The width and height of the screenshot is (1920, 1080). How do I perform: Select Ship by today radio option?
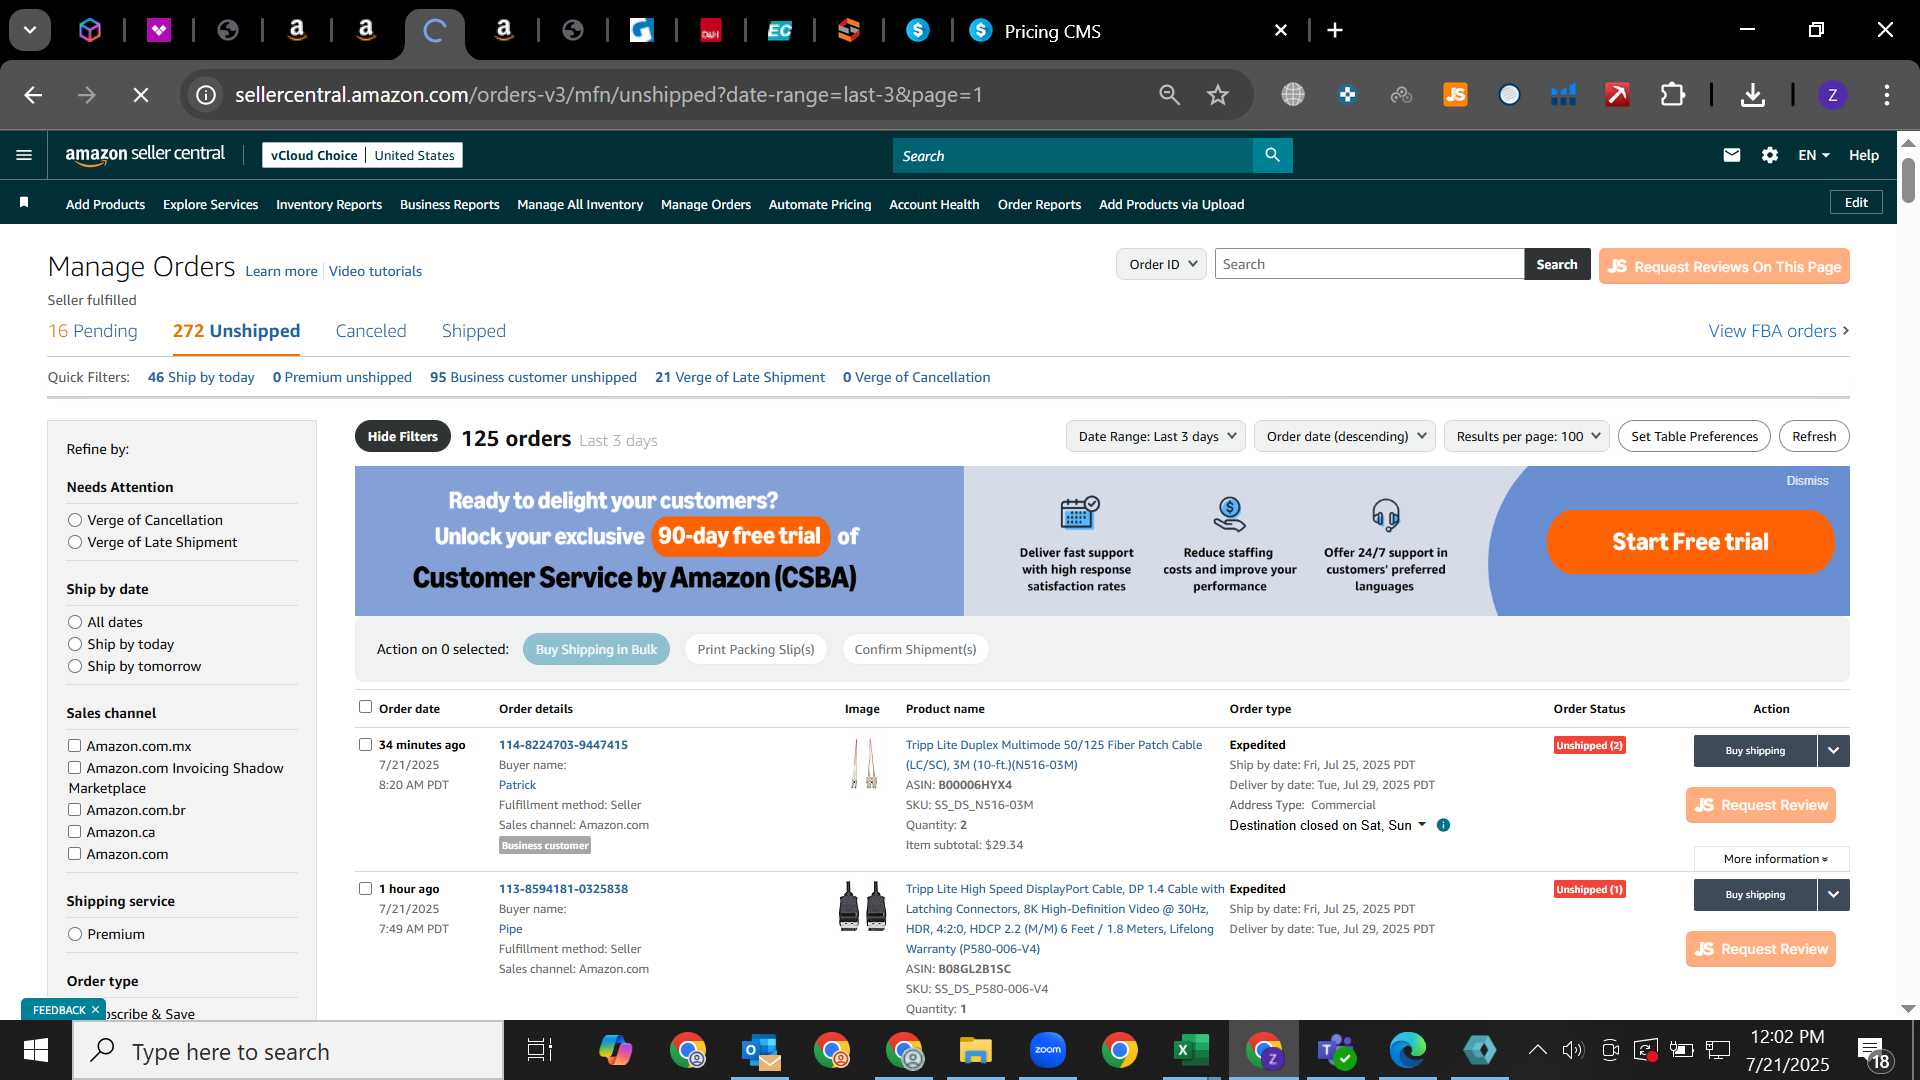tap(75, 644)
